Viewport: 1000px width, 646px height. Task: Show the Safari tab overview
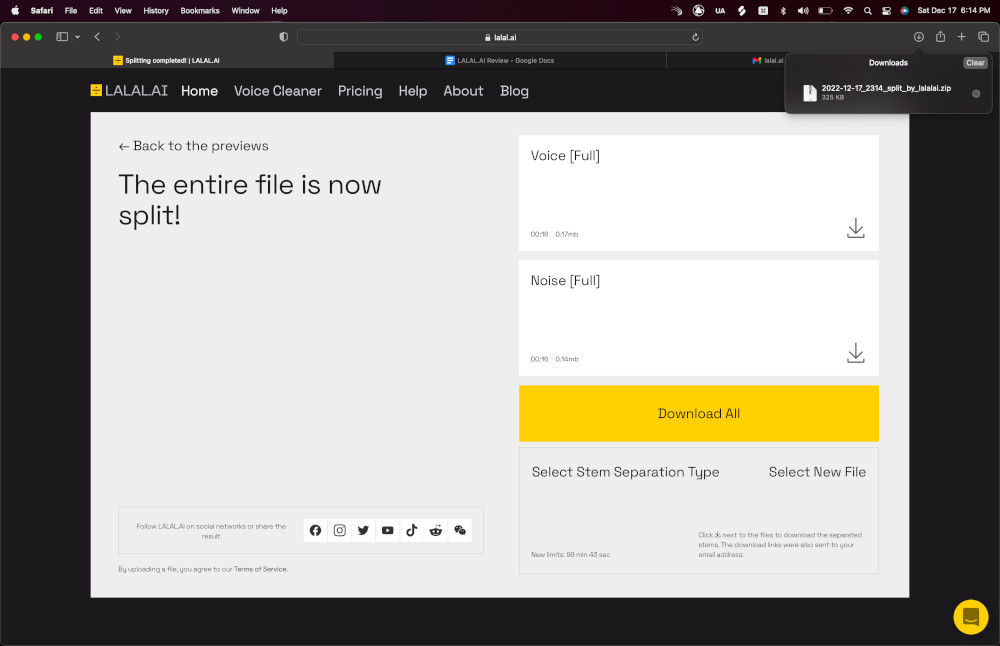(983, 37)
